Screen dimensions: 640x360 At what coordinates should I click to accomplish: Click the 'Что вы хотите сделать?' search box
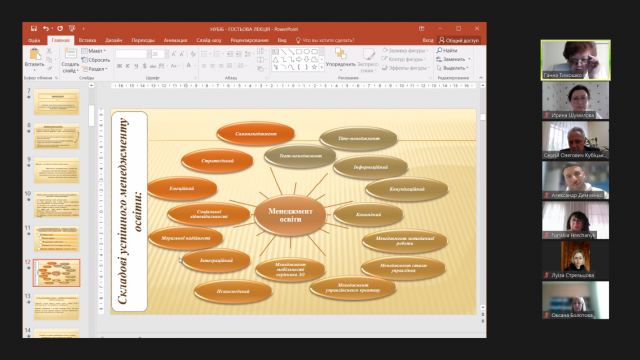point(325,40)
